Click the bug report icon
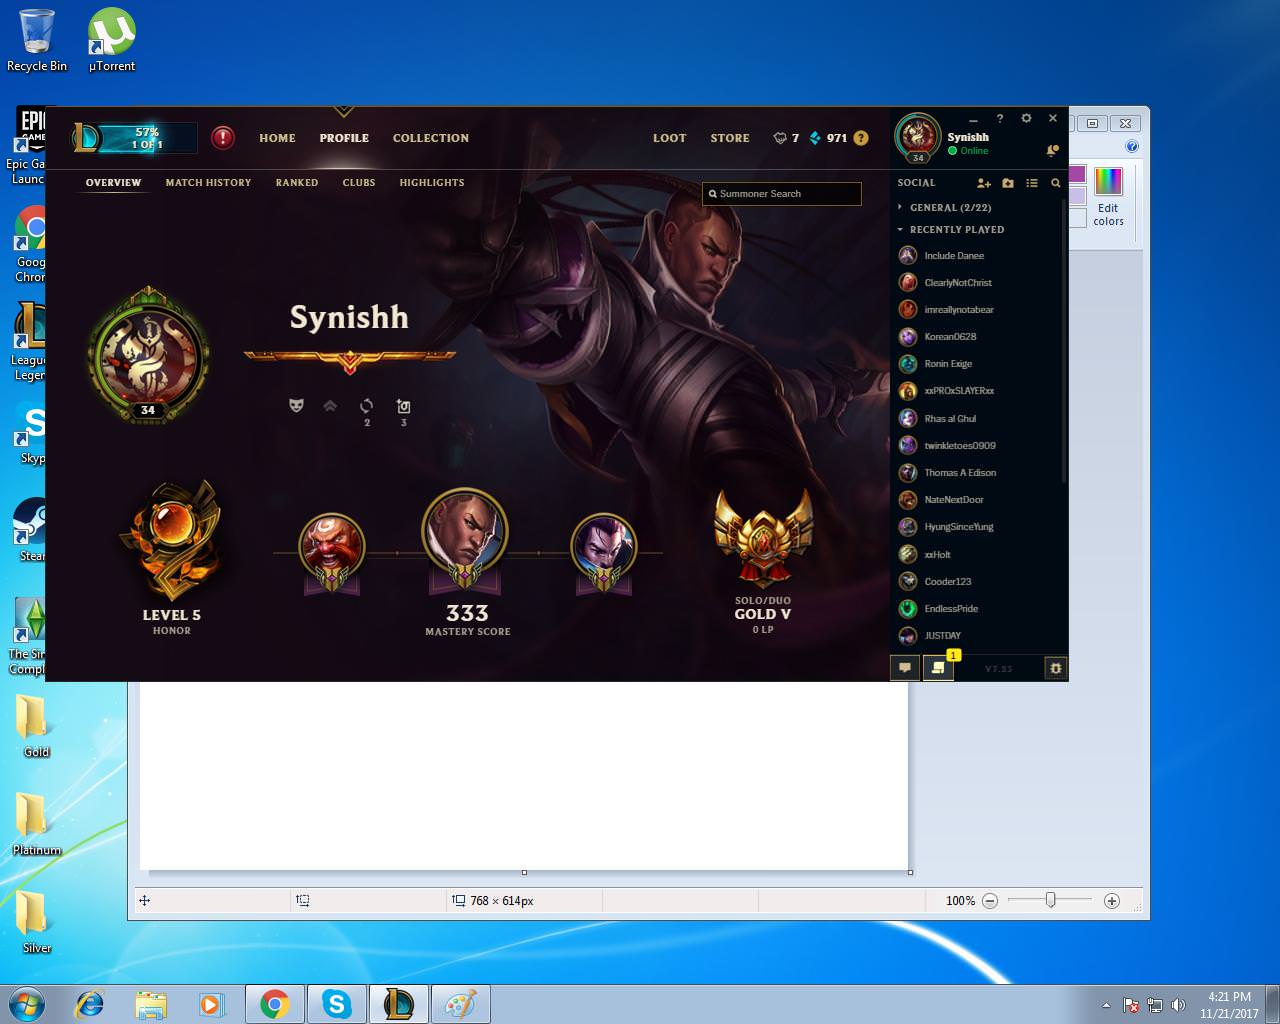This screenshot has width=1280, height=1024. 1055,668
